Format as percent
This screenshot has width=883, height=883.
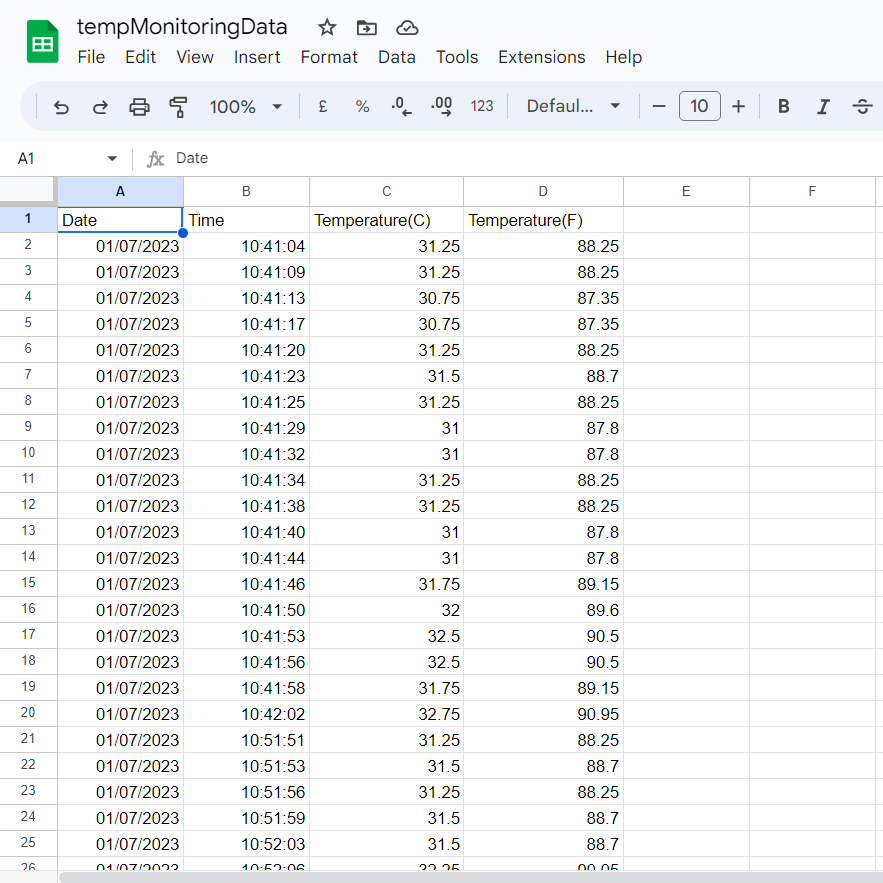click(x=362, y=106)
